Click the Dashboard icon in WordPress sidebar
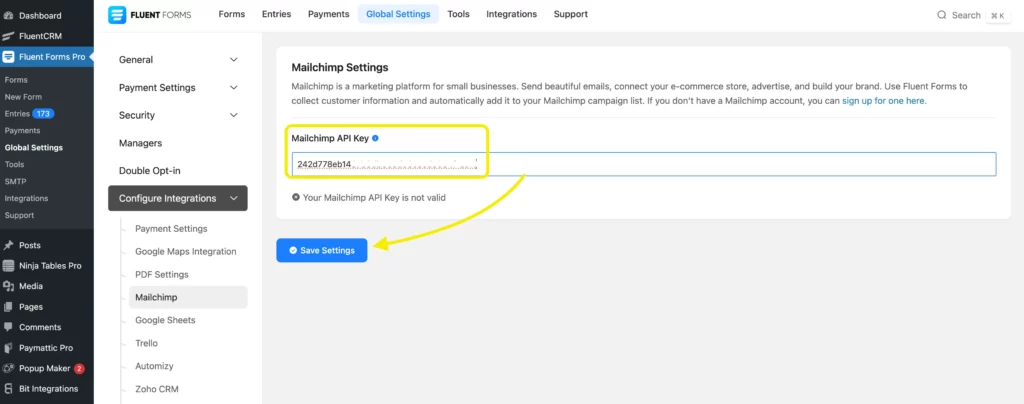The image size is (1024, 404). tap(8, 15)
